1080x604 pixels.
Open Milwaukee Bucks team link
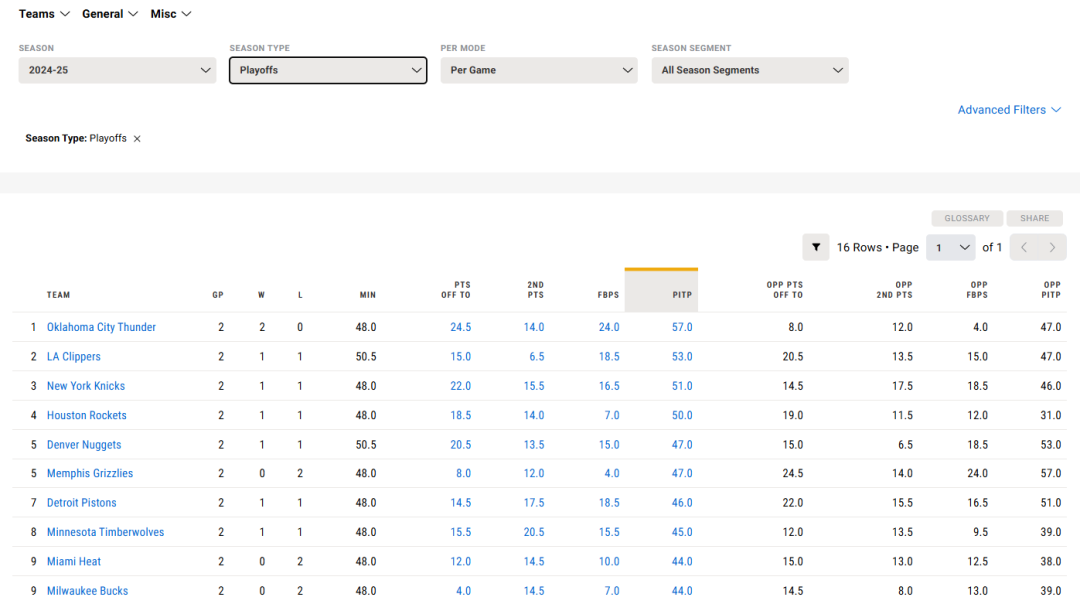87,591
